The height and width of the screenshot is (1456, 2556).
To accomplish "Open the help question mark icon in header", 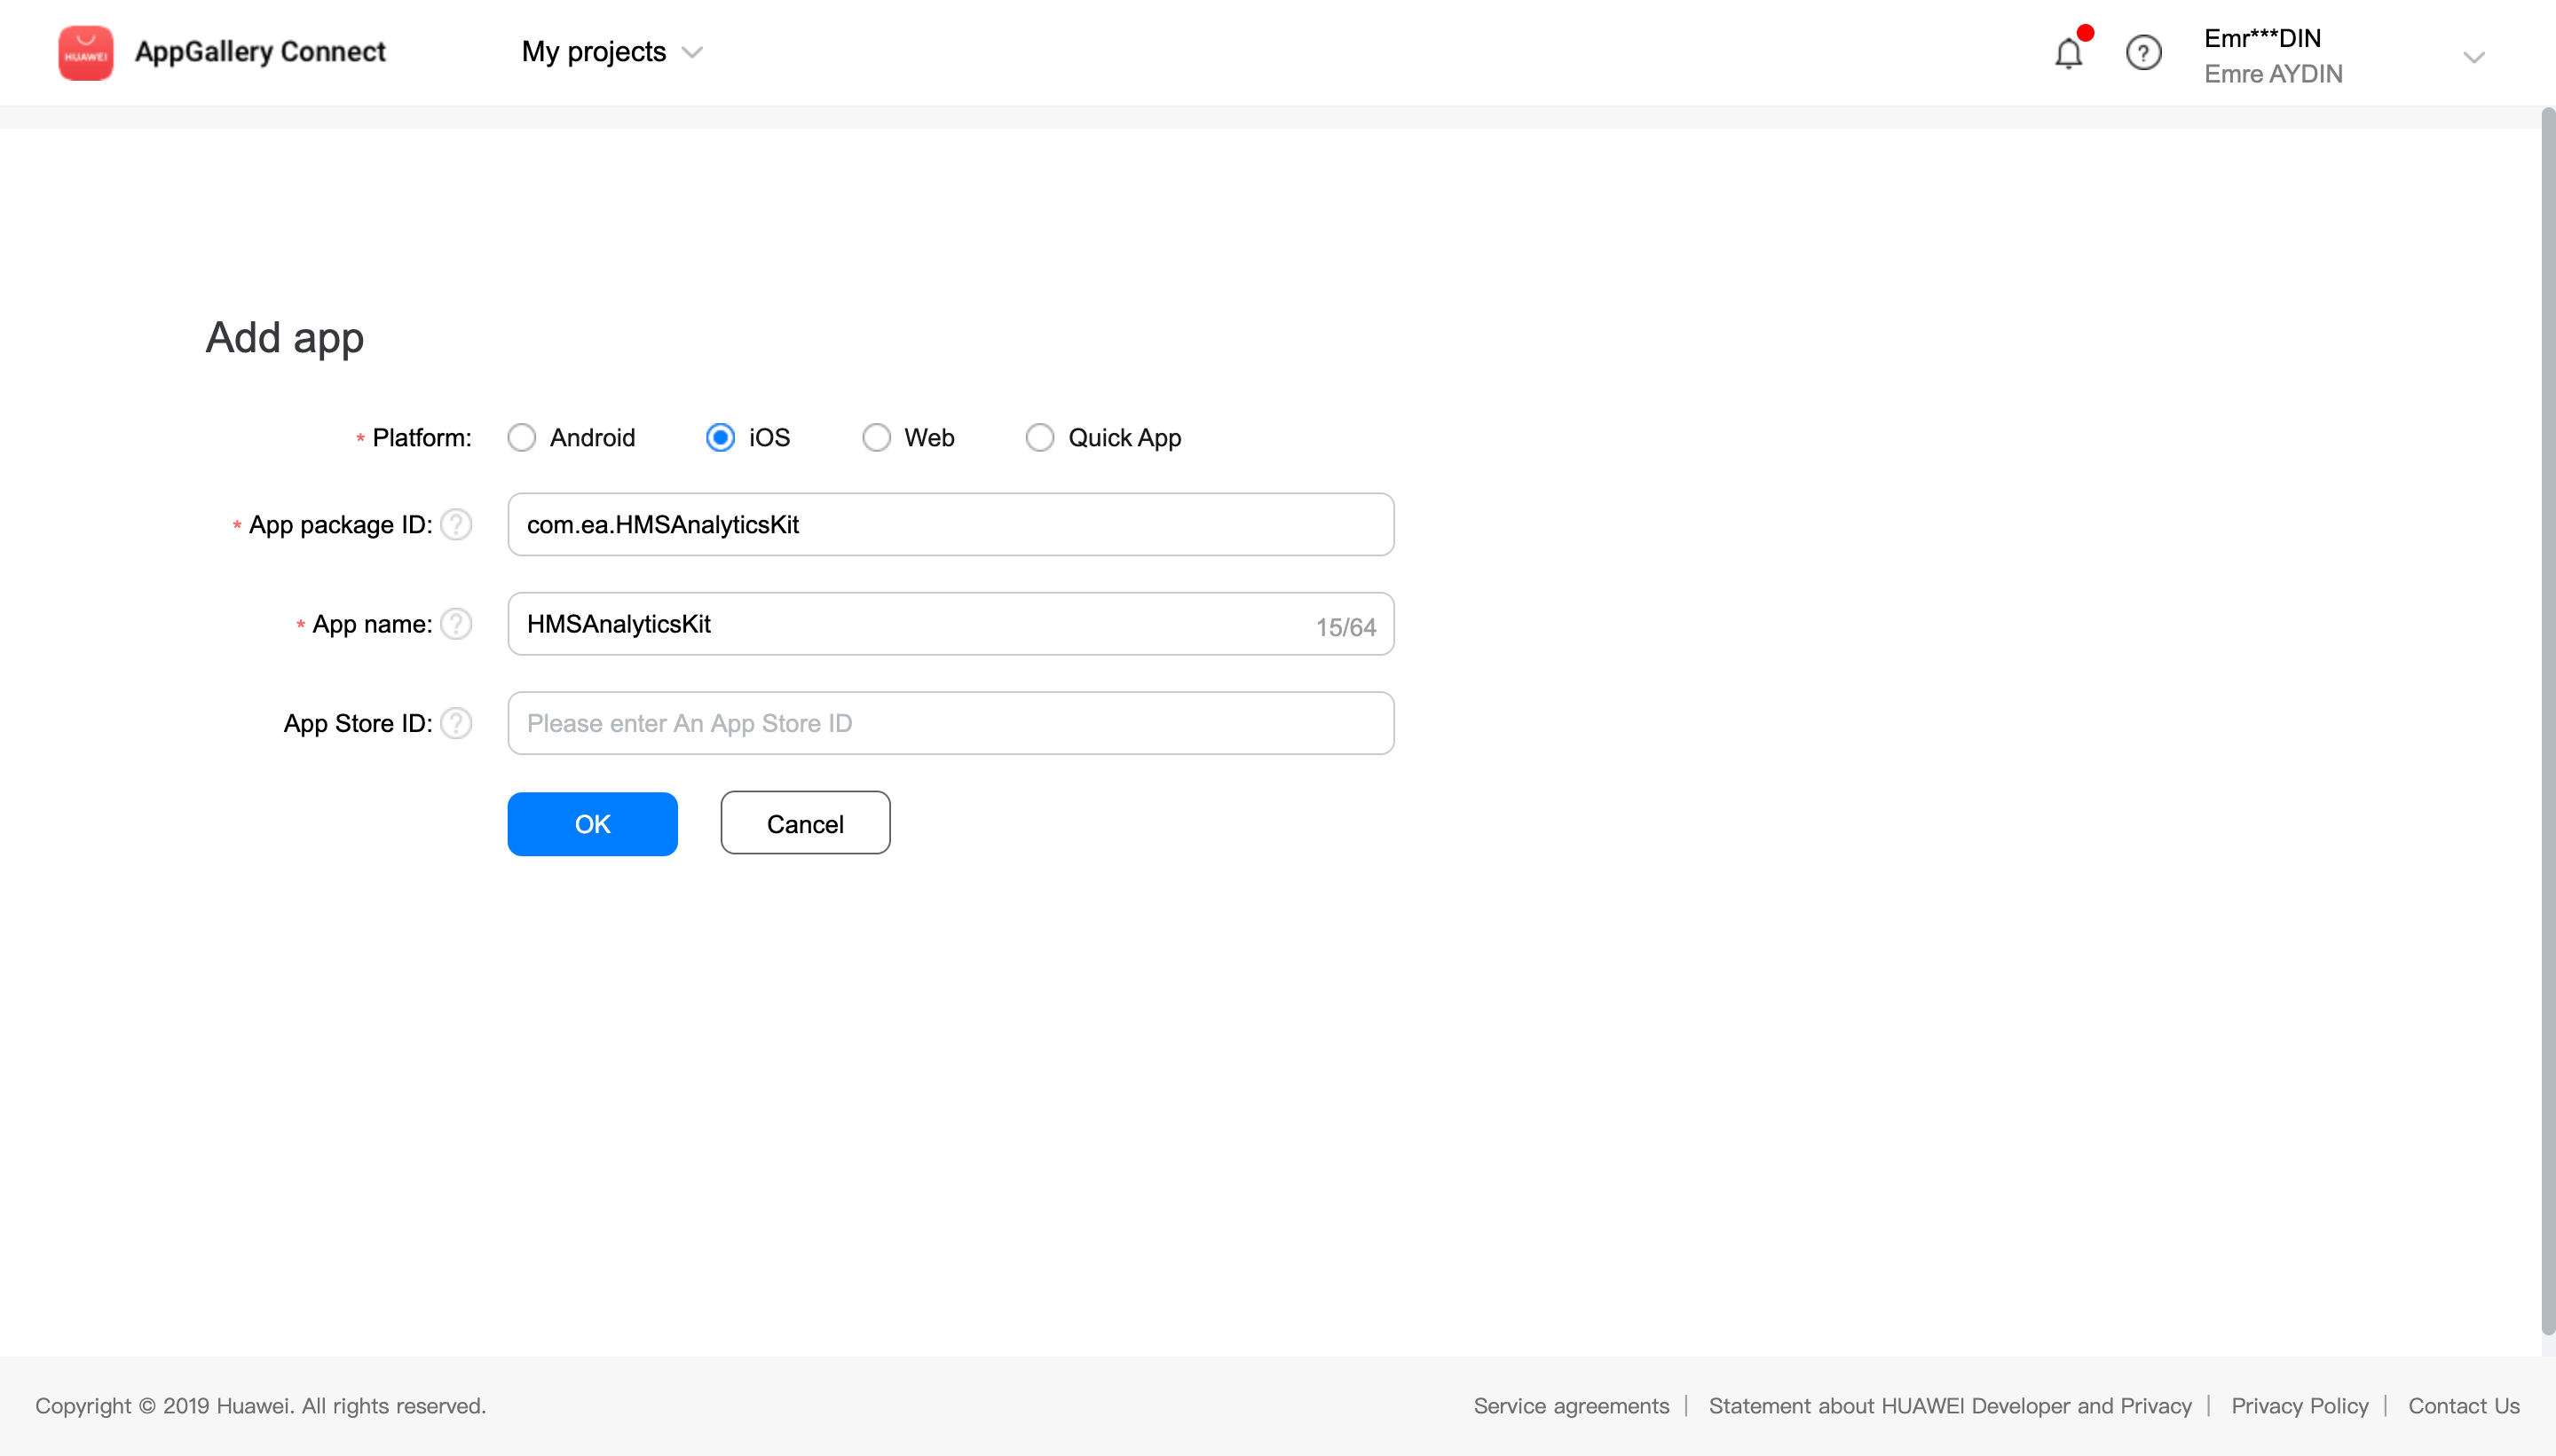I will [2143, 52].
